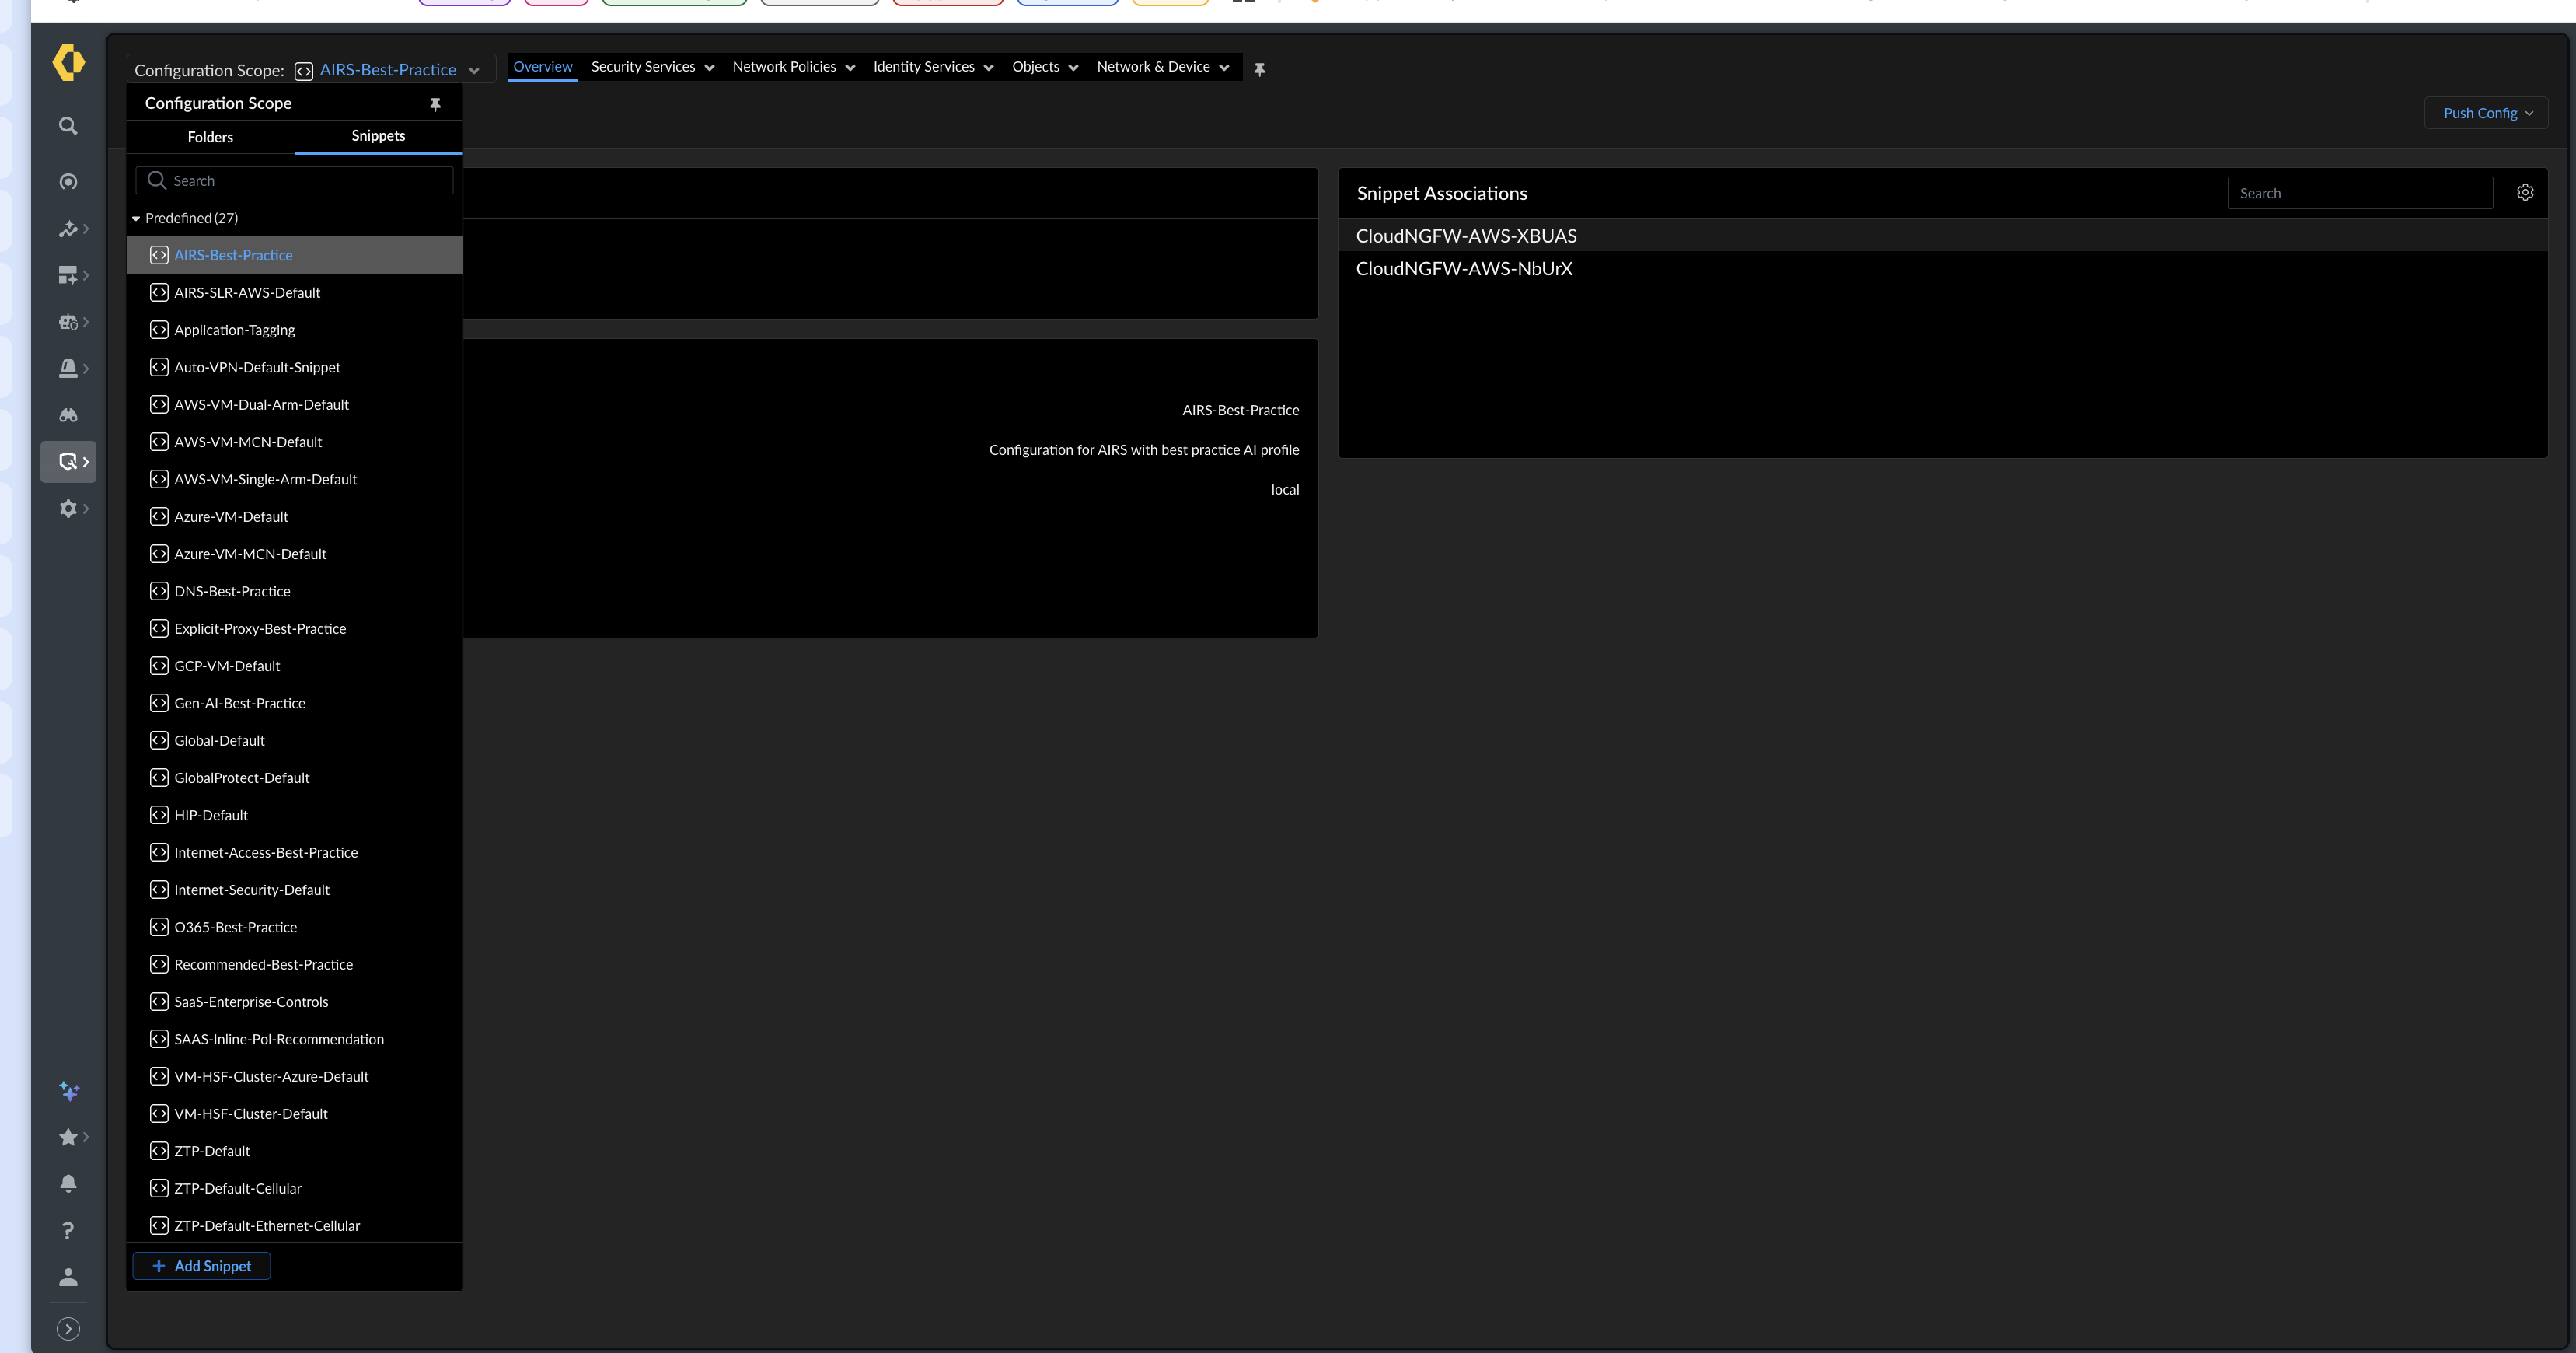
Task: Open the bell notifications icon
Action: point(68,1184)
